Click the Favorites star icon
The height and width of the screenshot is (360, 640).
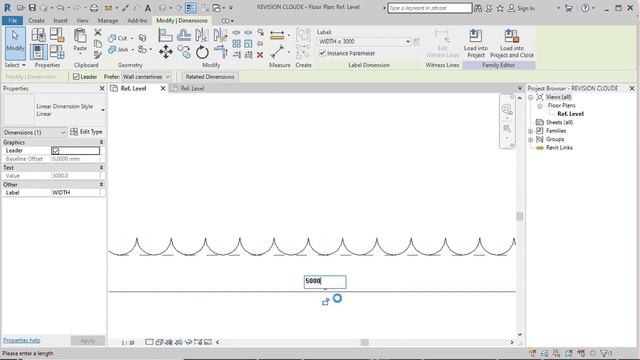tap(500, 8)
